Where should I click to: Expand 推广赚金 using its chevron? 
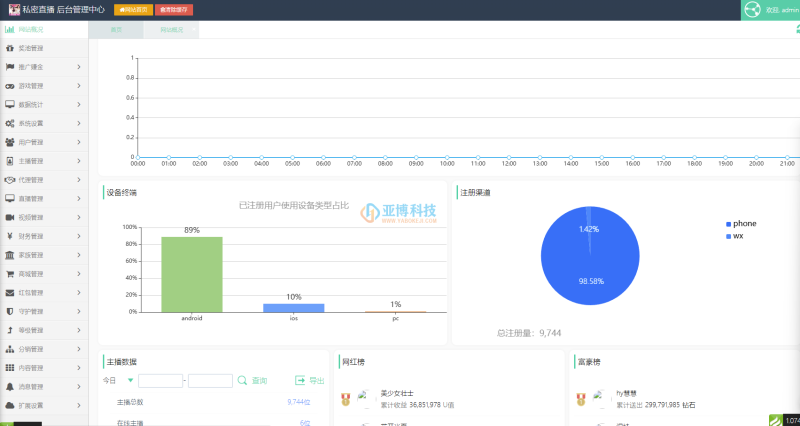tap(79, 67)
